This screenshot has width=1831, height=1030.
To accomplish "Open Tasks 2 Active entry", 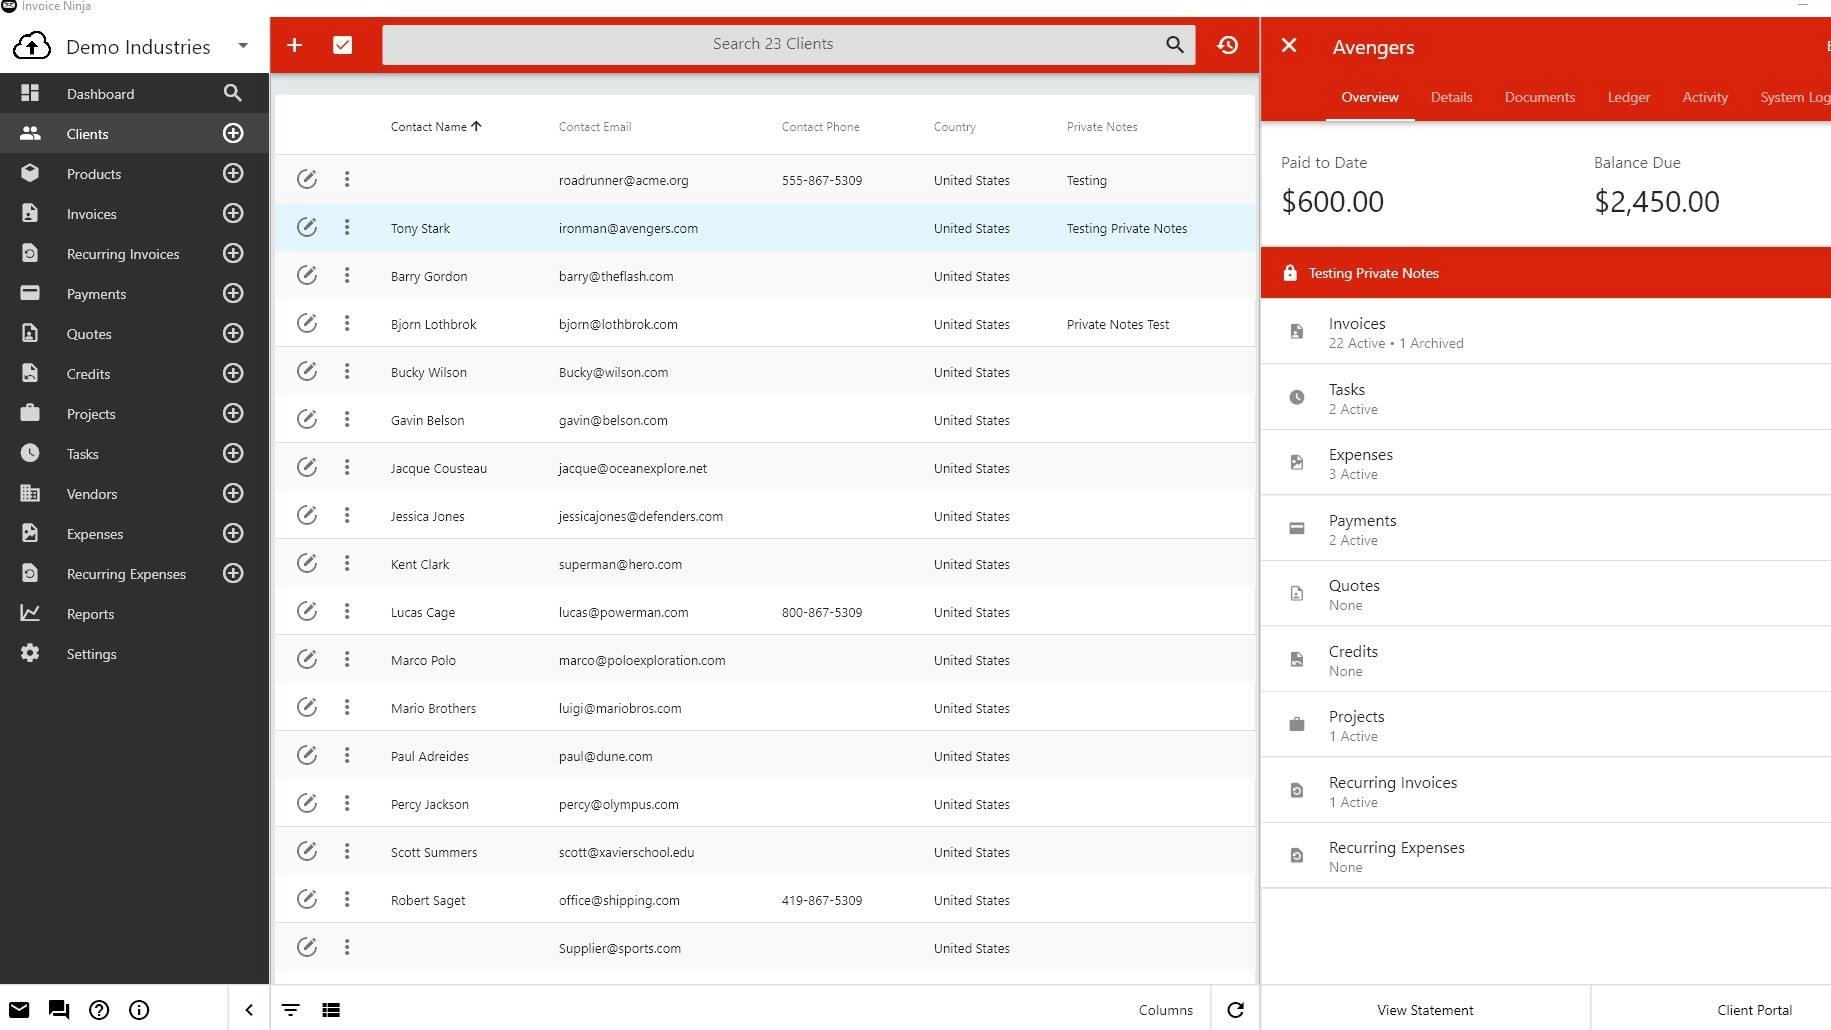I will (1545, 398).
